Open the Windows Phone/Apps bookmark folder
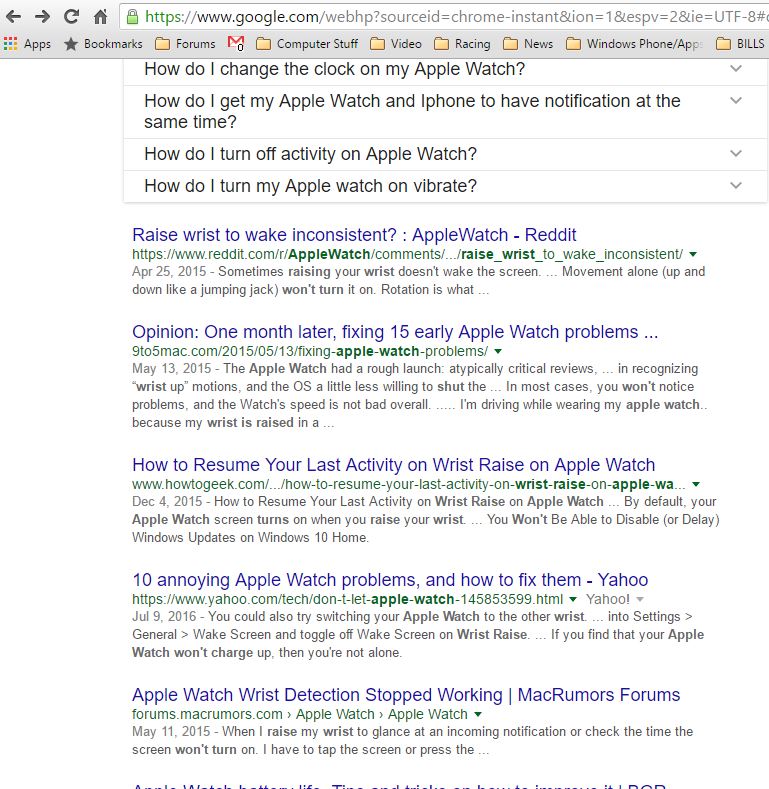 (634, 44)
